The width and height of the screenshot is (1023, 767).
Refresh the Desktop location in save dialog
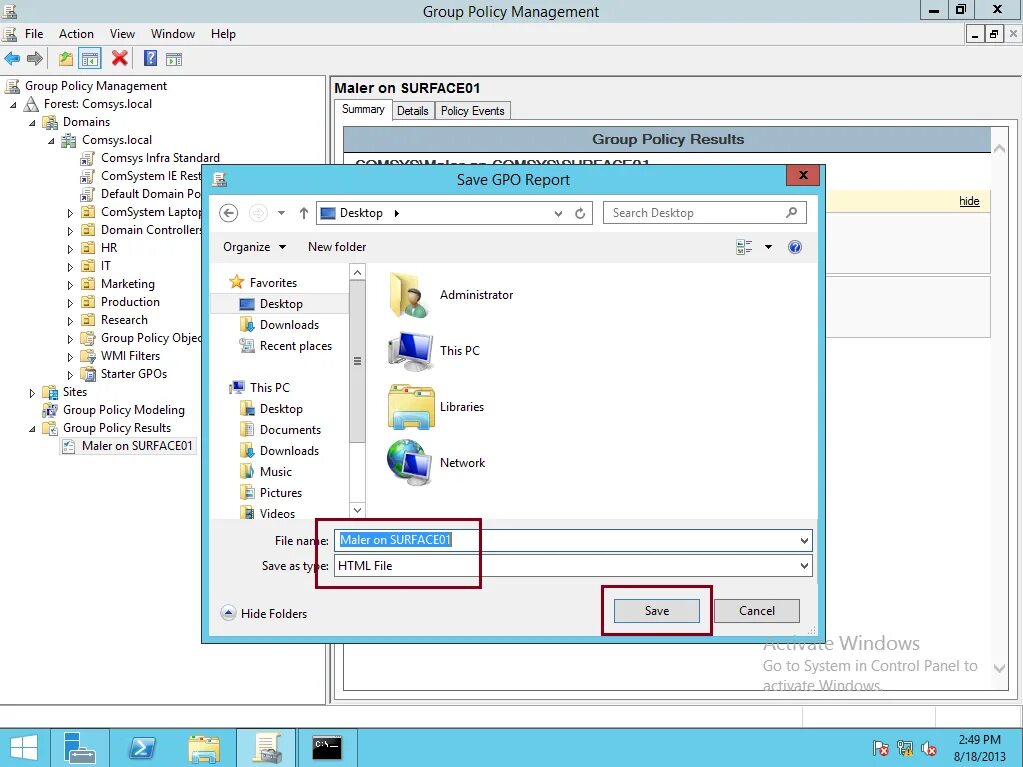click(x=579, y=213)
